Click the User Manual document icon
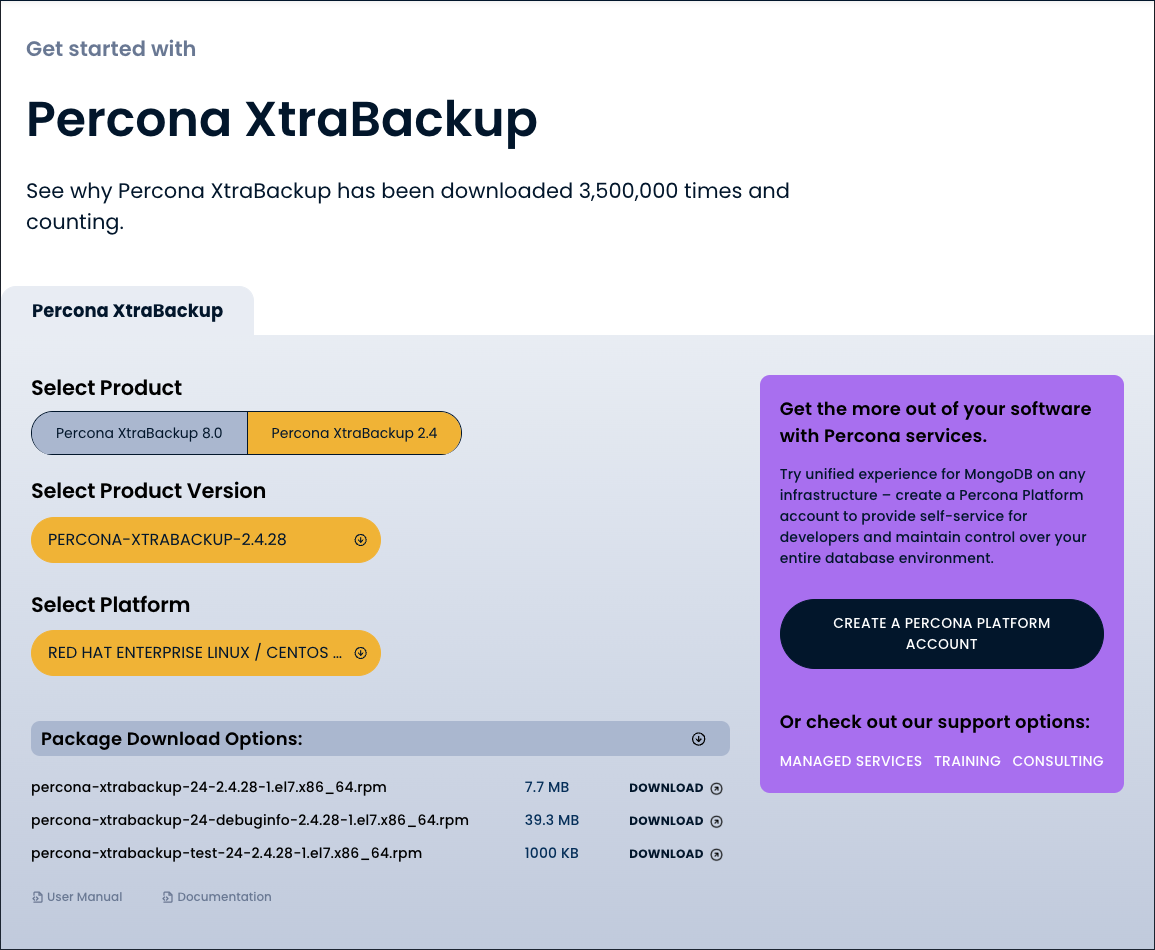1155x950 pixels. click(x=37, y=897)
